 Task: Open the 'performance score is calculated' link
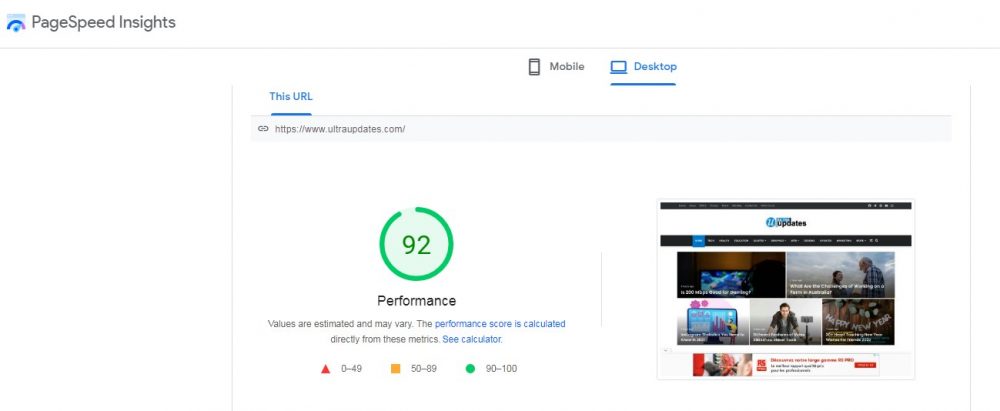pos(500,324)
